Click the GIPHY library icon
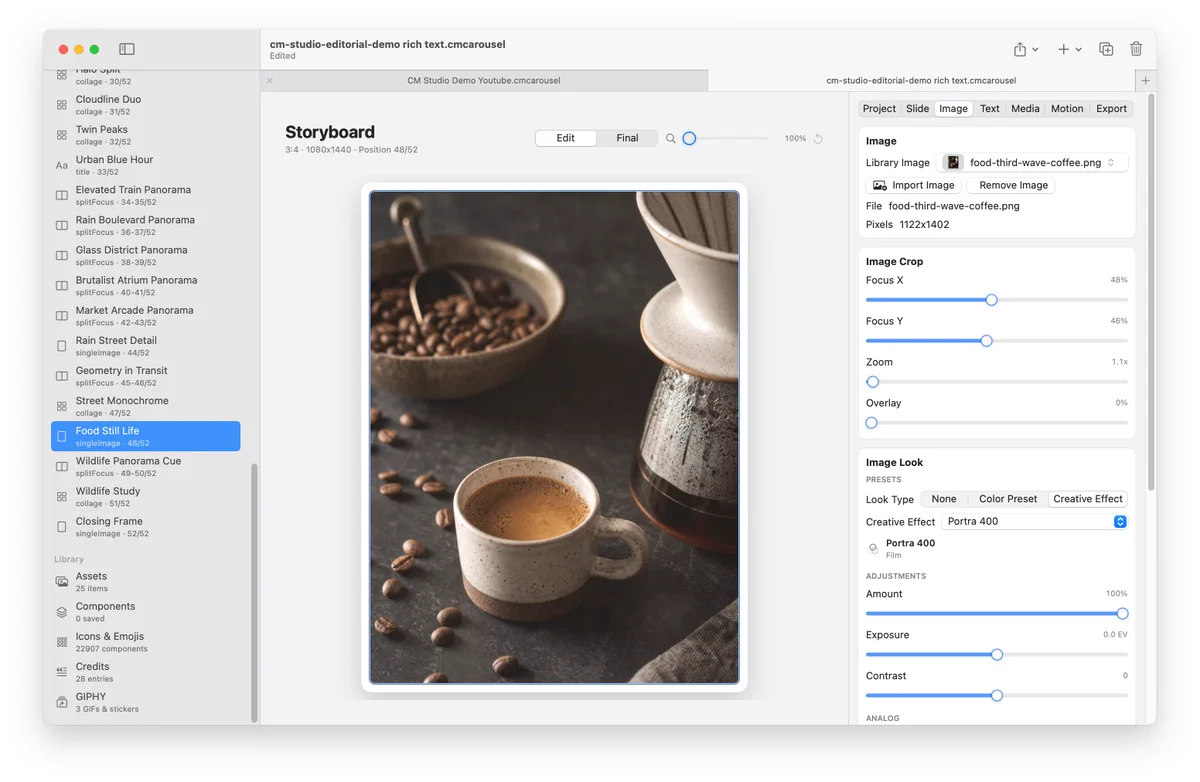The height and width of the screenshot is (782, 1200). 62,702
